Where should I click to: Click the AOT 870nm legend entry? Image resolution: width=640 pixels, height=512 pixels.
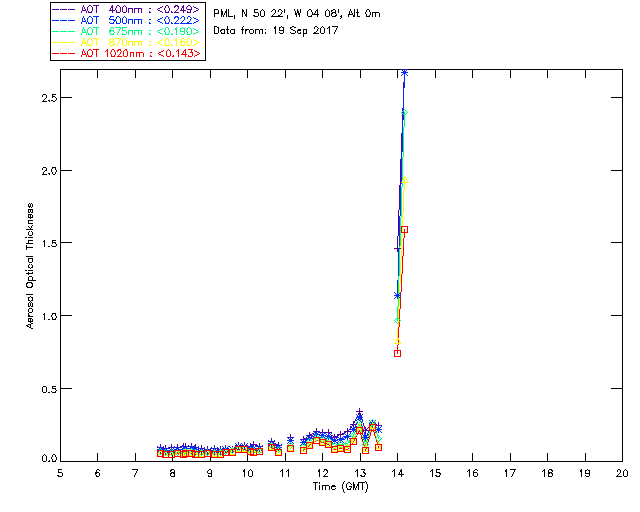tap(127, 42)
